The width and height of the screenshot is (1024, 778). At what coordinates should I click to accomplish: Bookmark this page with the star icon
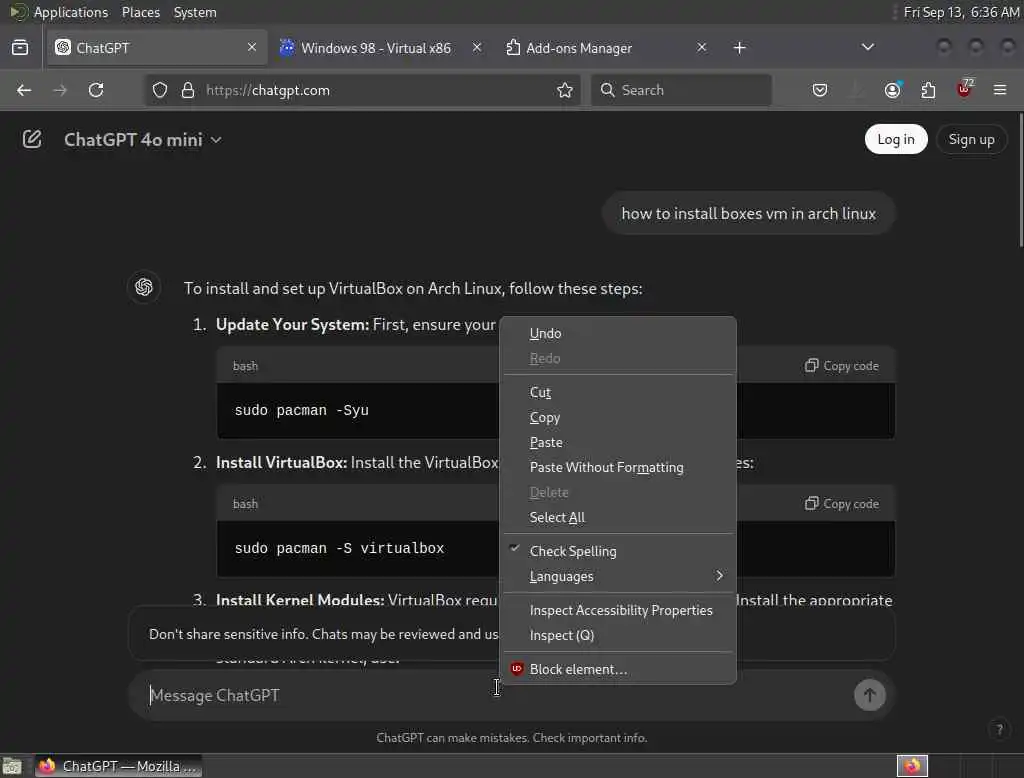coord(565,90)
